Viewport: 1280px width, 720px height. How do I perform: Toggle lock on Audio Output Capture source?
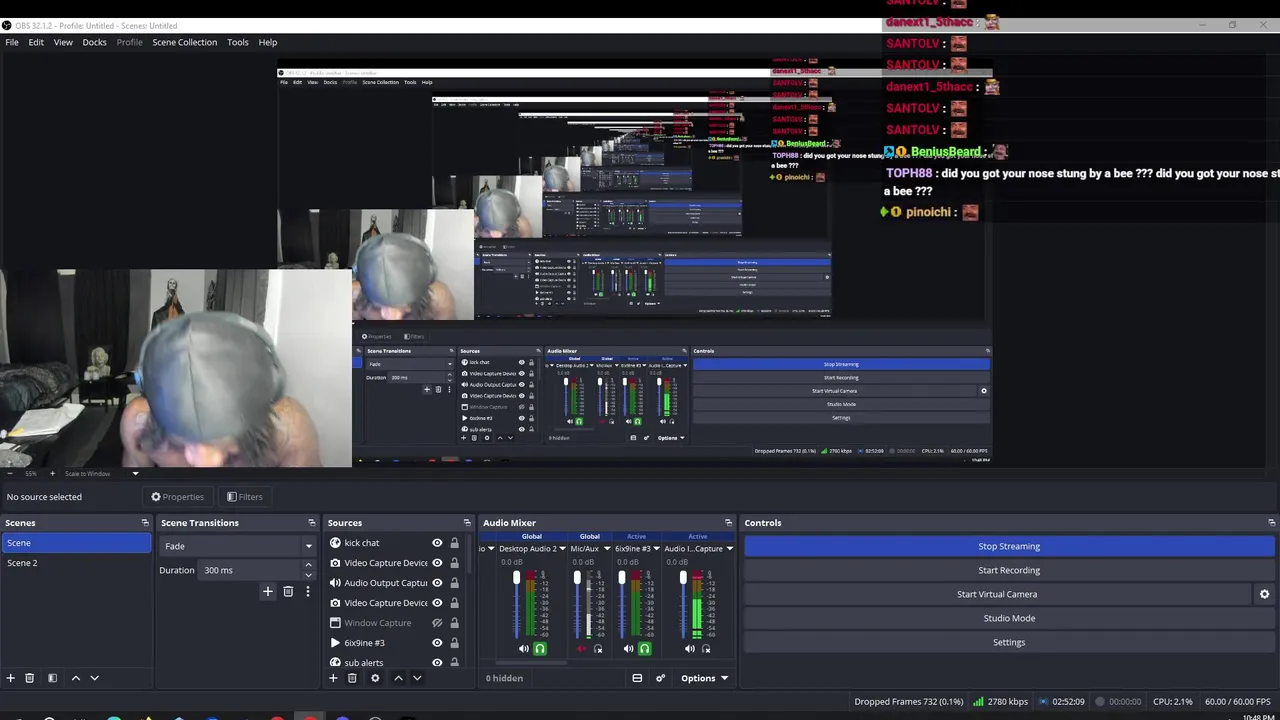(x=454, y=583)
